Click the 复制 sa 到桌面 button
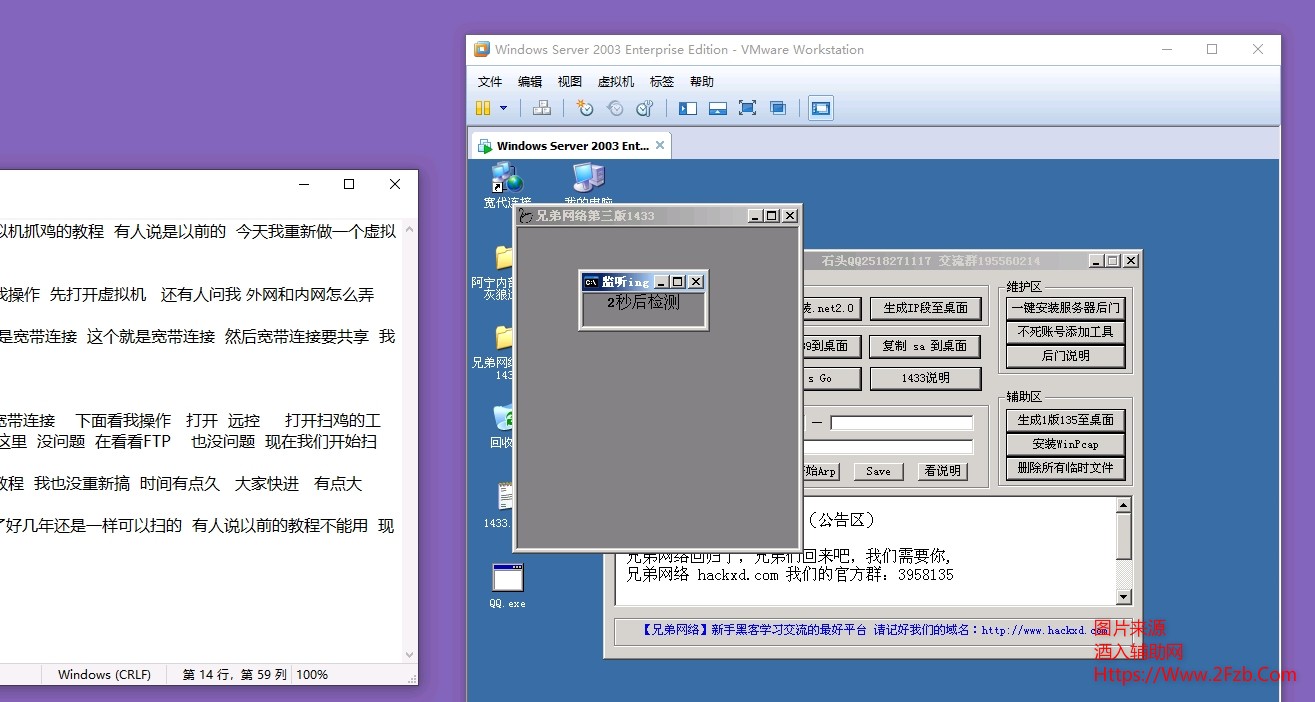 pyautogui.click(x=925, y=346)
